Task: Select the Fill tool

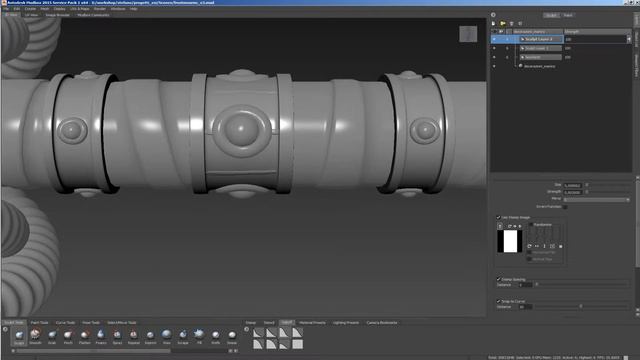Action: 199,336
